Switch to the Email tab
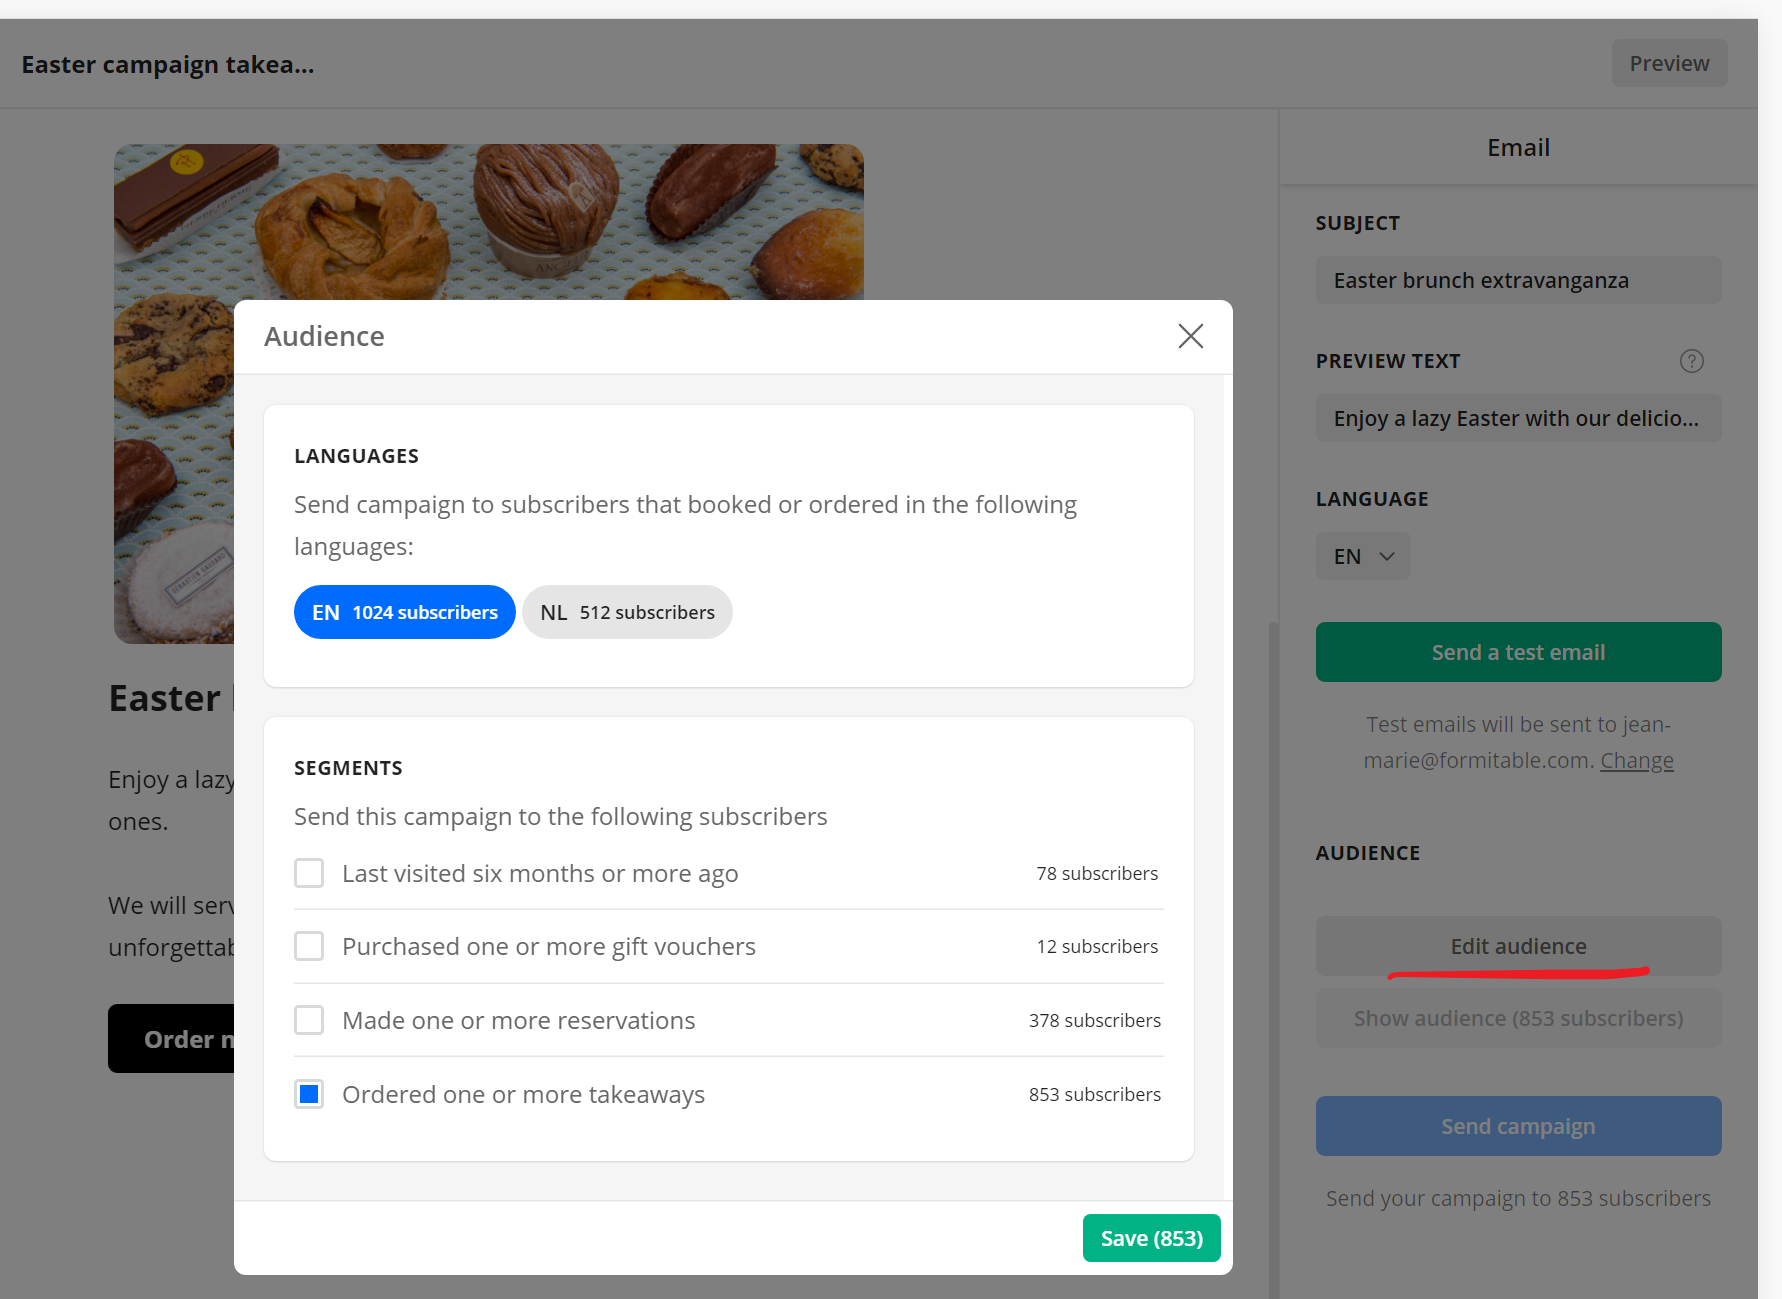 pos(1517,148)
